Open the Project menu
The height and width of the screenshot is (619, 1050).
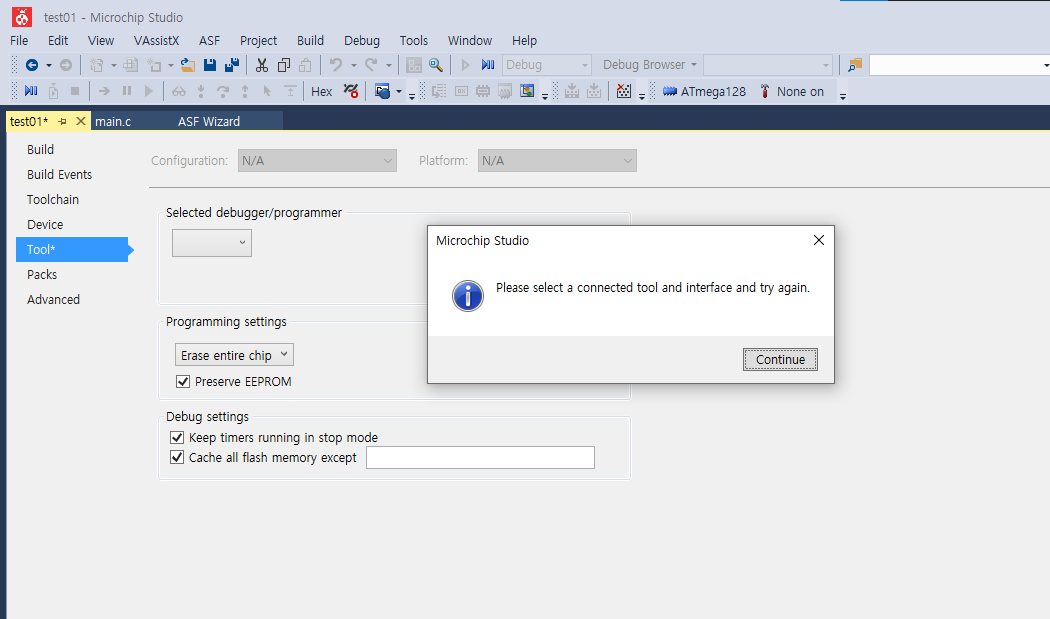(258, 40)
